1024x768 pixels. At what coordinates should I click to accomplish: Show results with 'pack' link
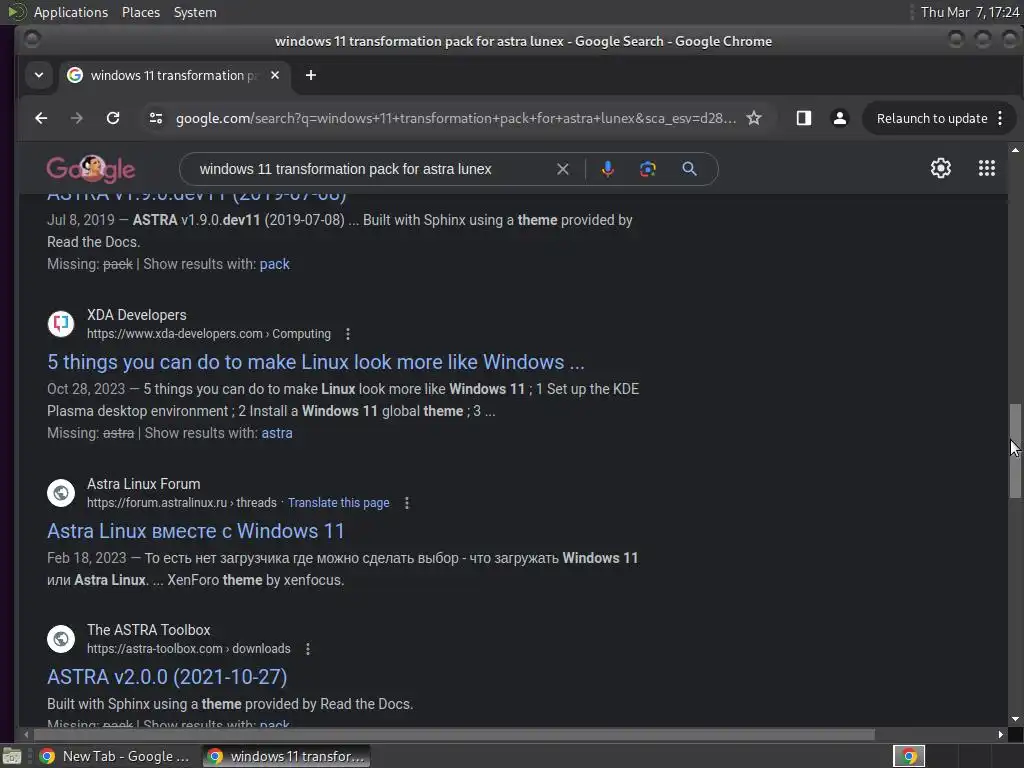pos(274,264)
